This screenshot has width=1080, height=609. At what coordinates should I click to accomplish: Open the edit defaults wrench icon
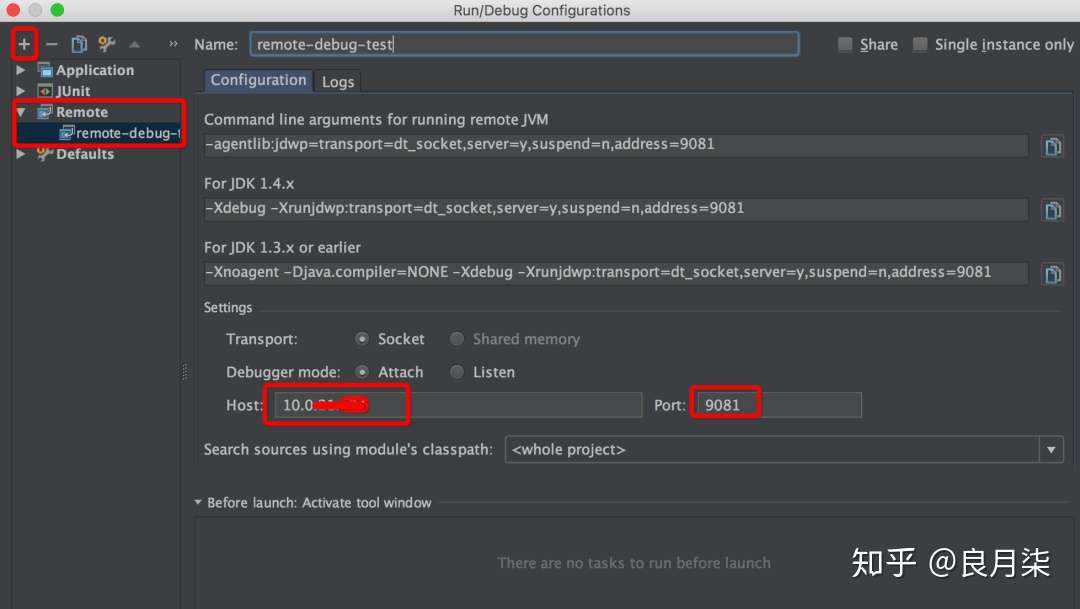tap(106, 44)
